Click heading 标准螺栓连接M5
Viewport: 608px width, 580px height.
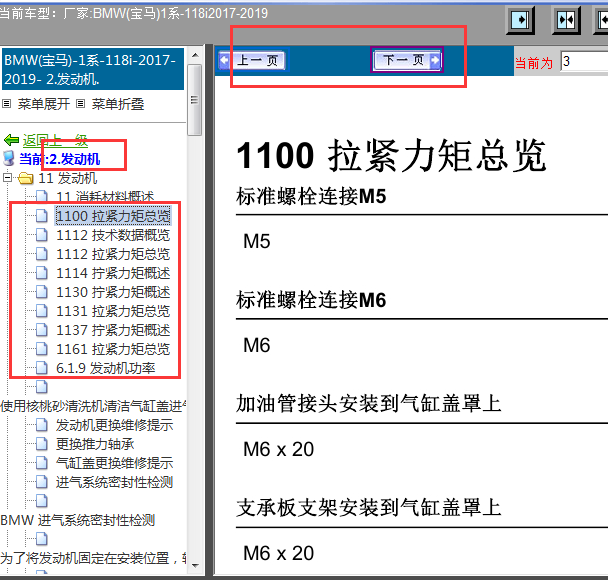(x=311, y=196)
